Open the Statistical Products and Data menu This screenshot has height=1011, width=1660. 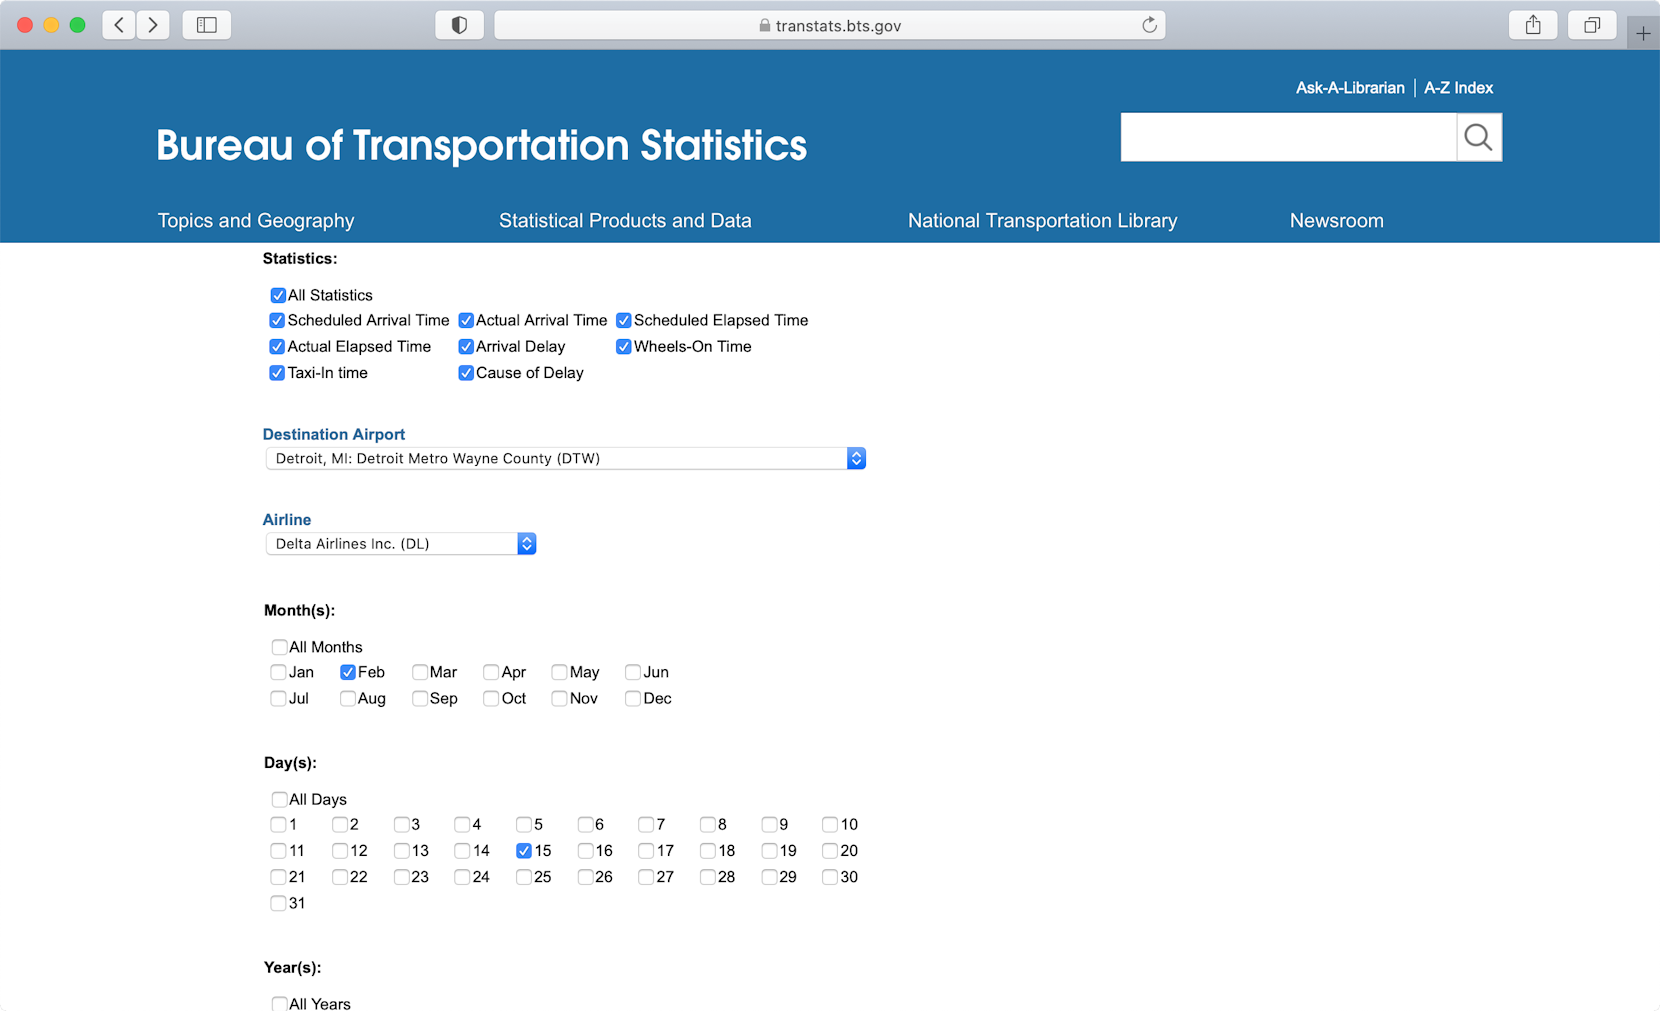[625, 221]
